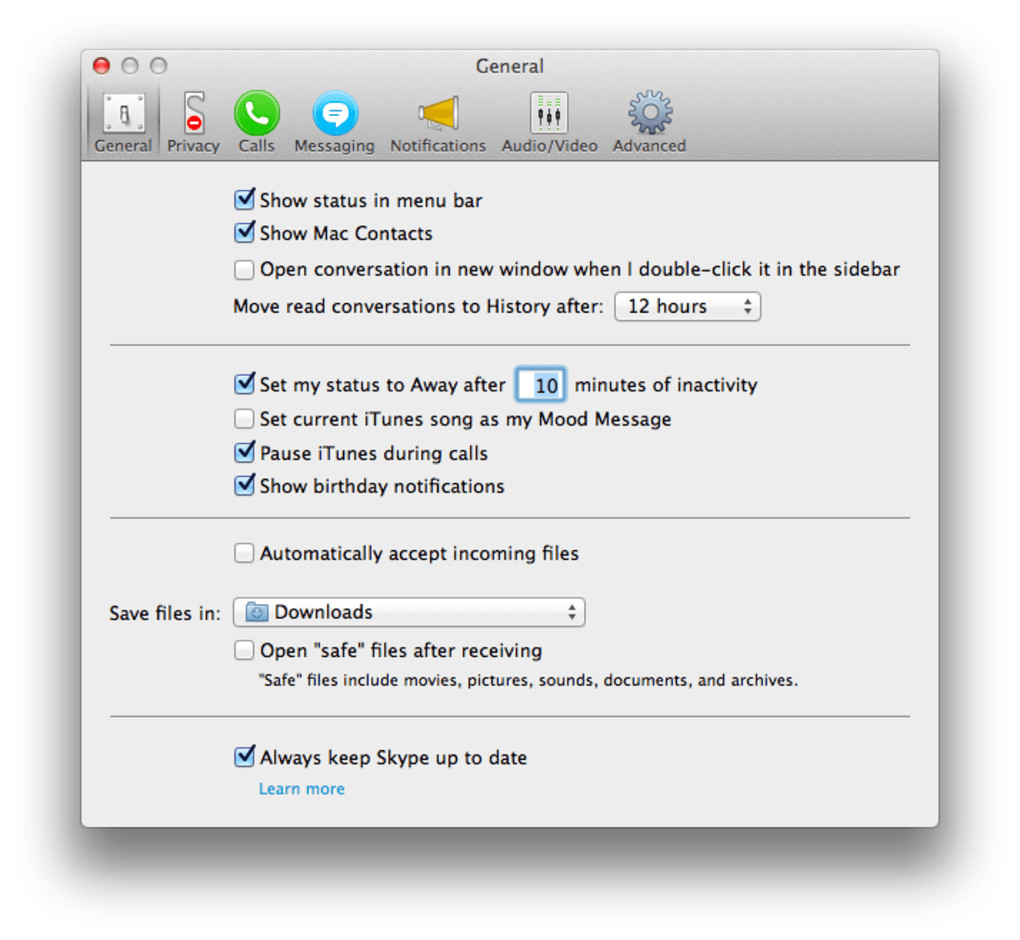This screenshot has width=1020, height=940.
Task: Switch to the Advanced tab label
Action: pos(649,146)
